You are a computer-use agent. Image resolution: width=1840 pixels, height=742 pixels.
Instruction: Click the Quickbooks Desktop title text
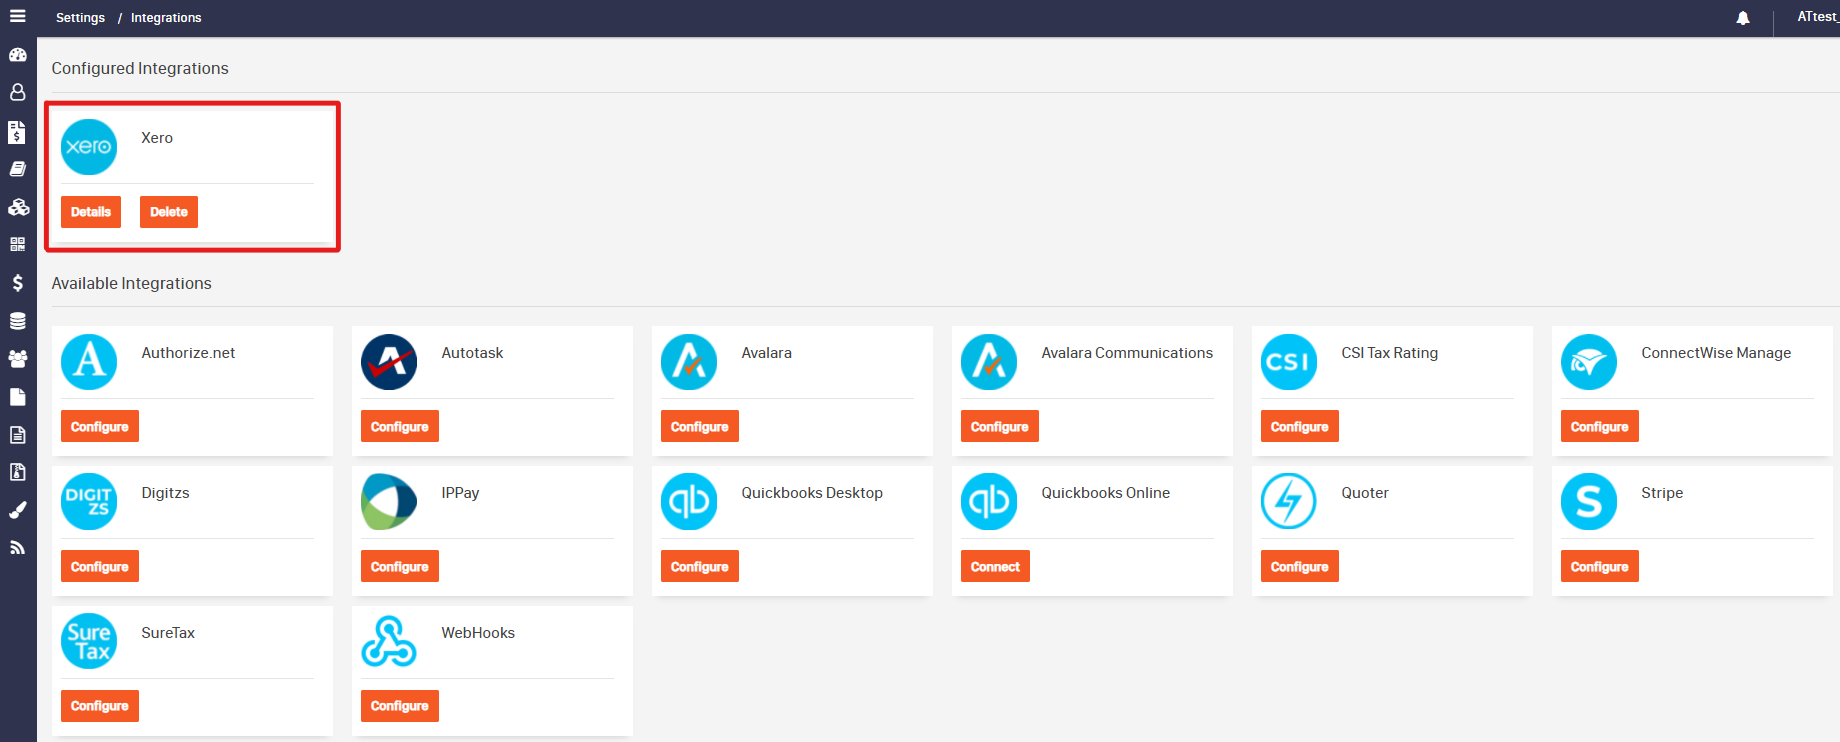812,493
